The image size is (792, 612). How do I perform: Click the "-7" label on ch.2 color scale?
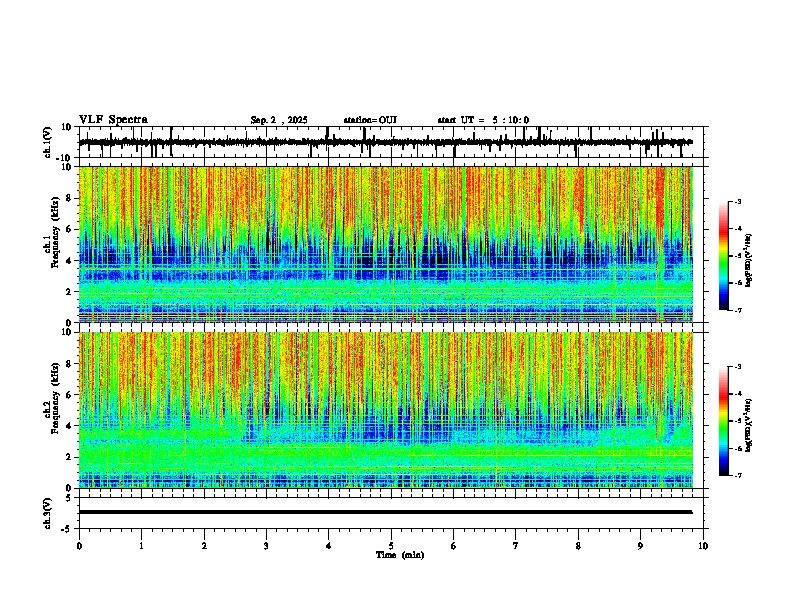738,475
